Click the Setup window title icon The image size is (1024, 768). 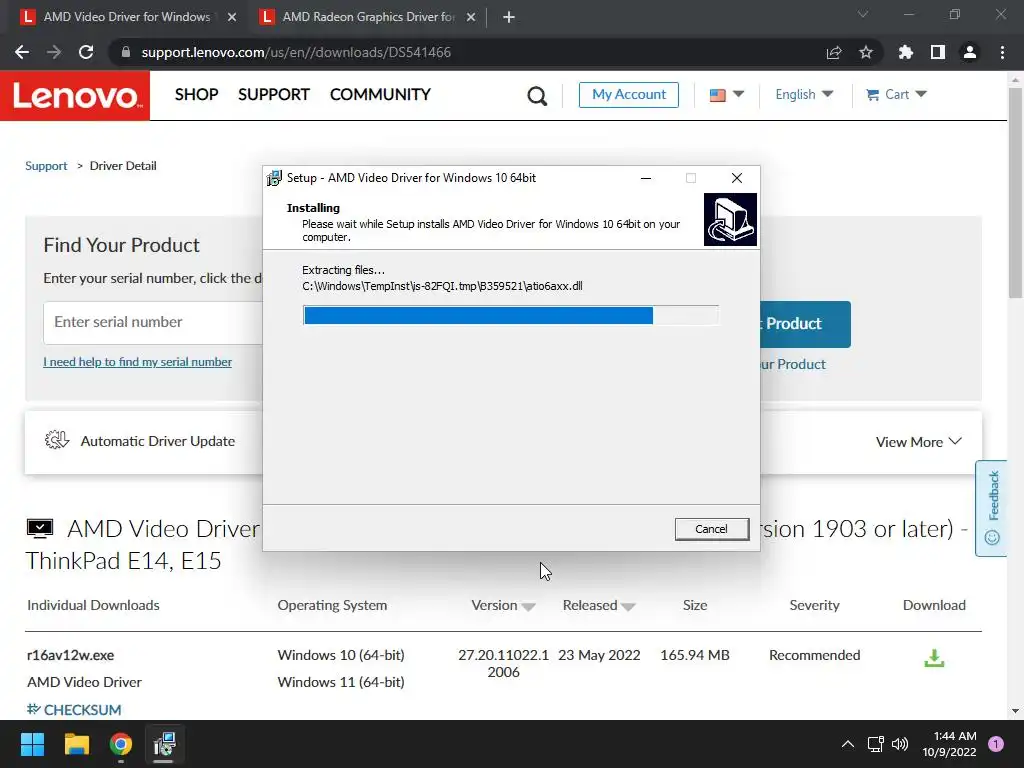coord(274,178)
